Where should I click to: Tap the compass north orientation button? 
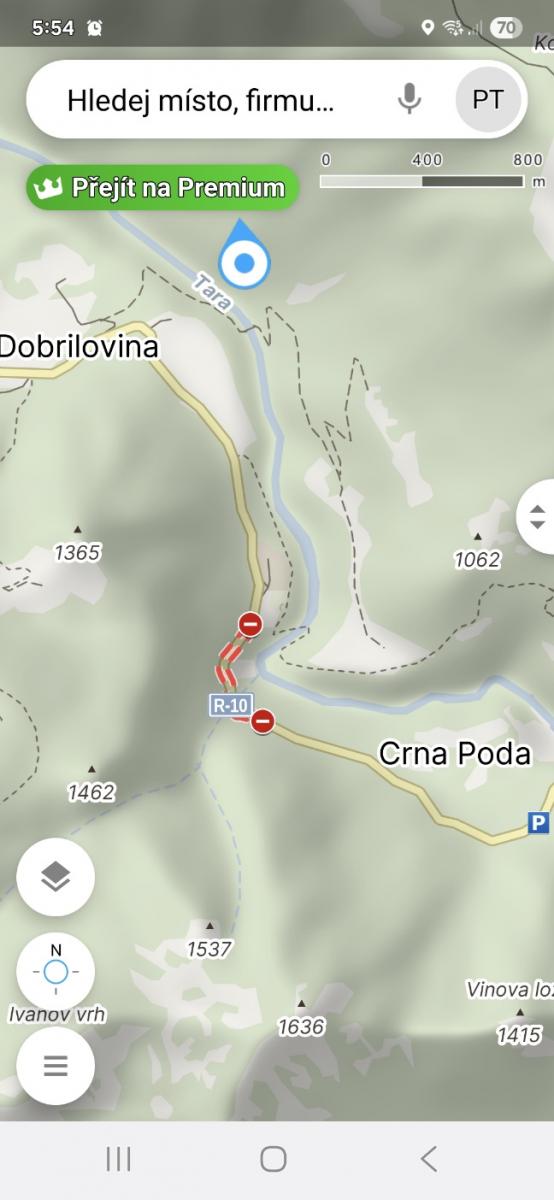click(56, 971)
